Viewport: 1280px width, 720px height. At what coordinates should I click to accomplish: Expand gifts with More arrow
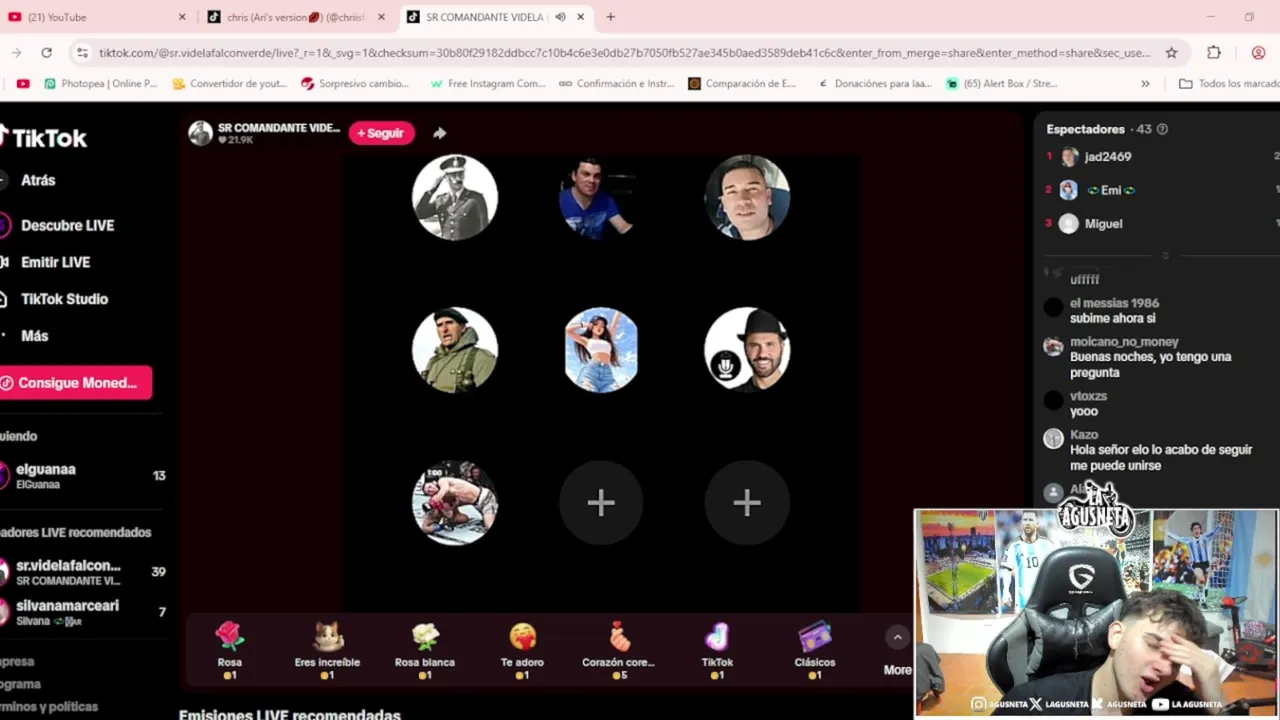pos(897,638)
